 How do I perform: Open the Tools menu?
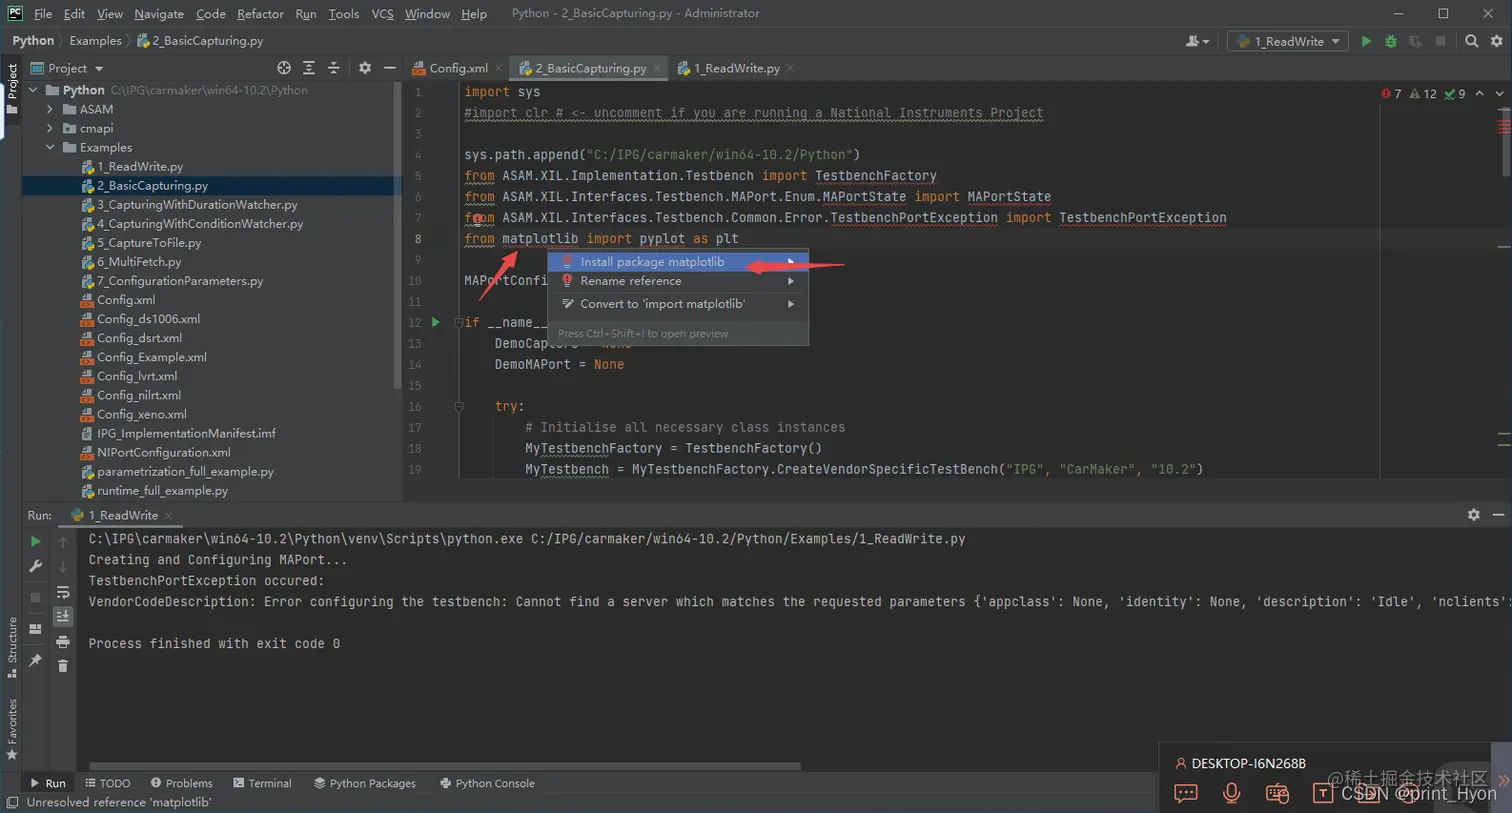tap(343, 14)
